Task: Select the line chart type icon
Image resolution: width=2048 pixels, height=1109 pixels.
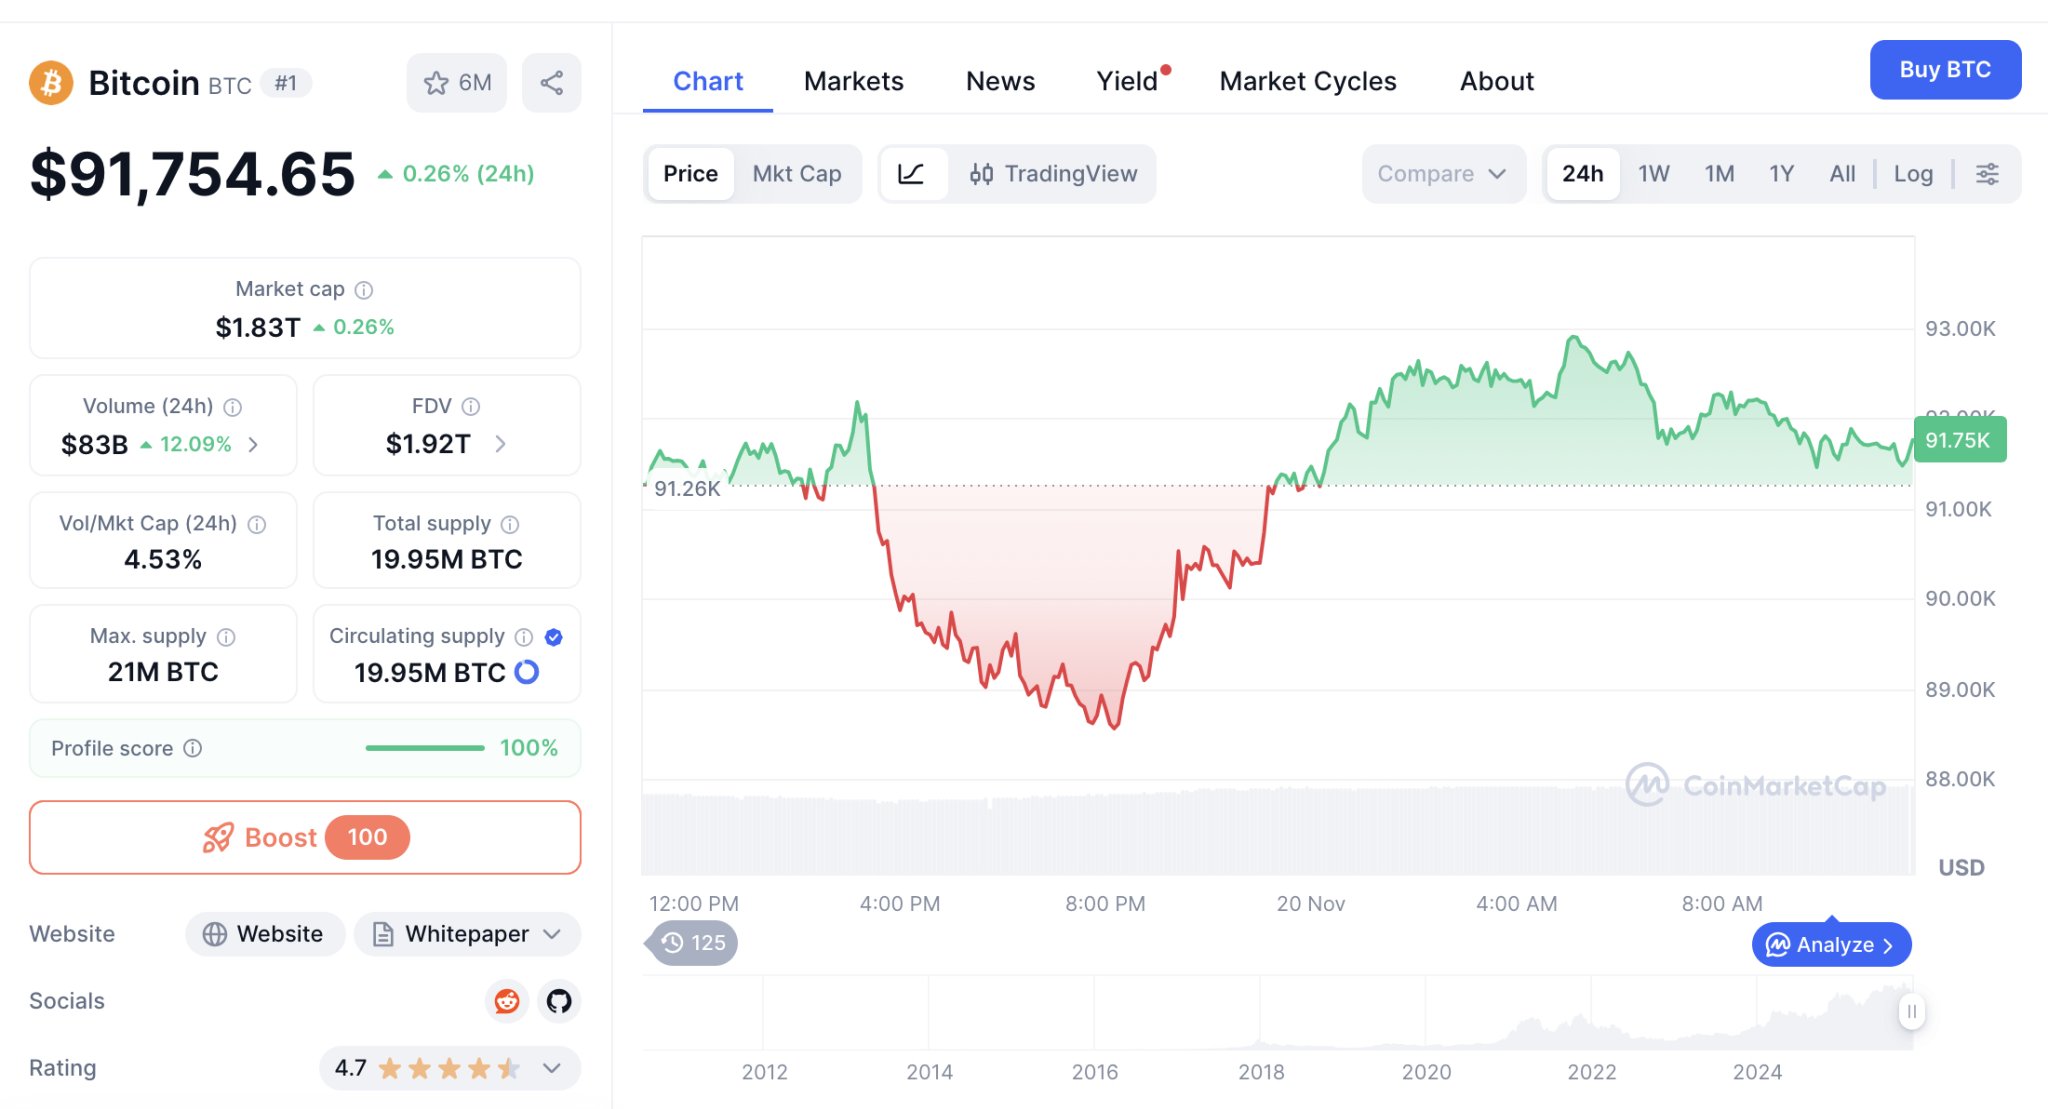Action: point(912,173)
